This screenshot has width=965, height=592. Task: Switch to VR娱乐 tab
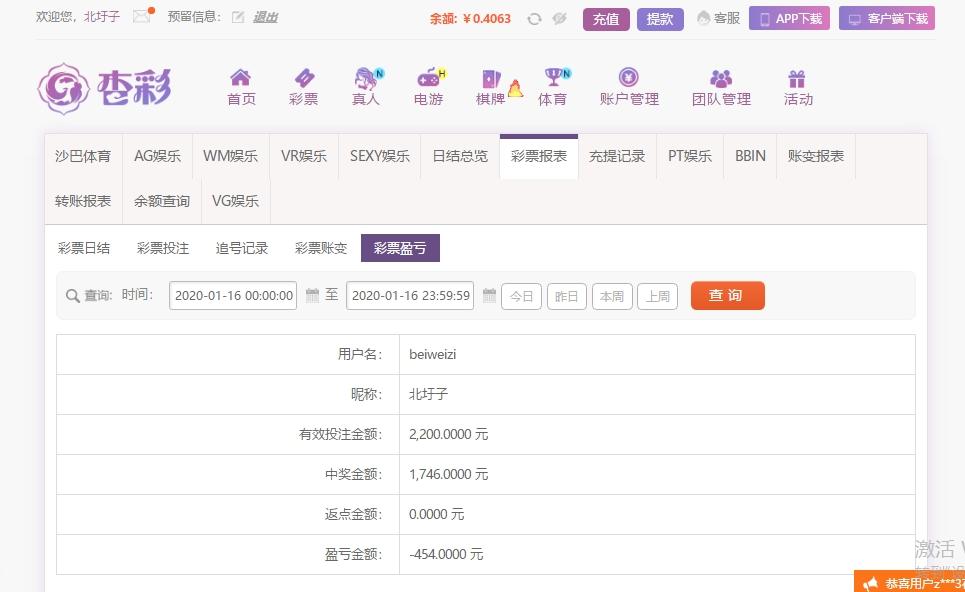[304, 156]
